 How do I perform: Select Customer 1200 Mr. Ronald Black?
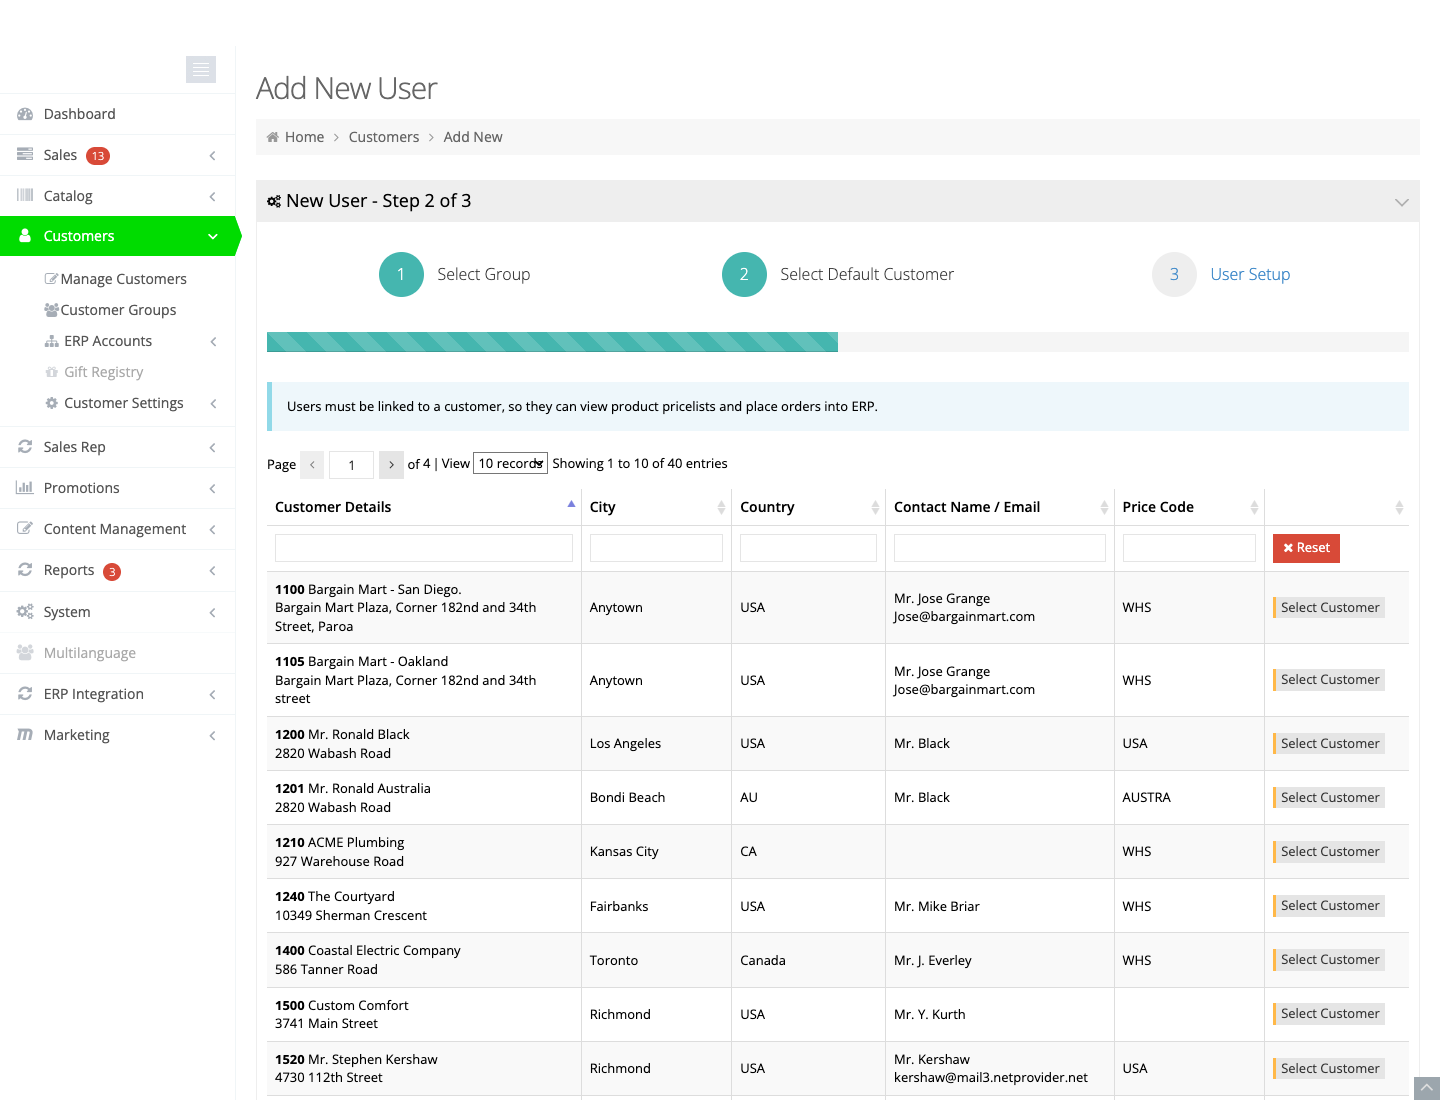[1329, 743]
